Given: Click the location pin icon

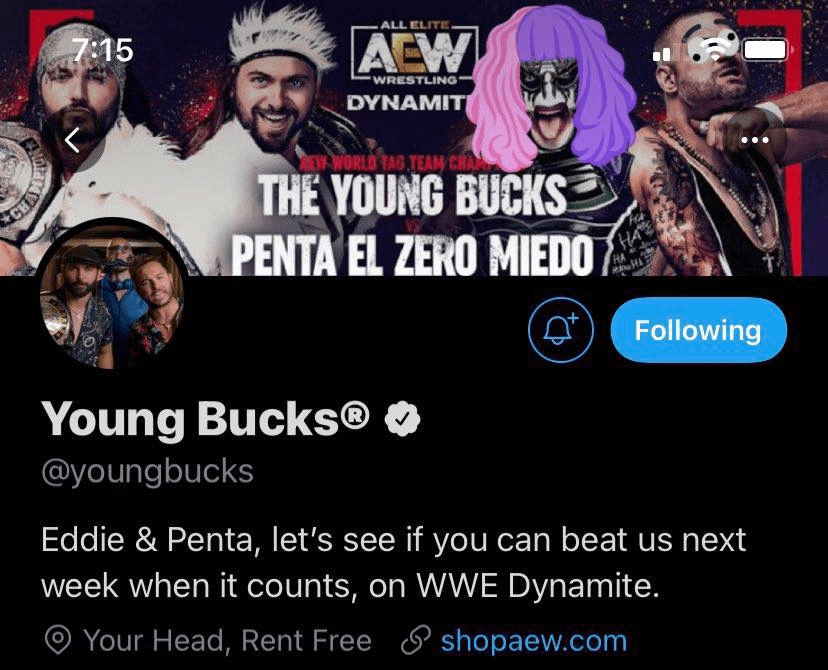Looking at the screenshot, I should [x=58, y=640].
